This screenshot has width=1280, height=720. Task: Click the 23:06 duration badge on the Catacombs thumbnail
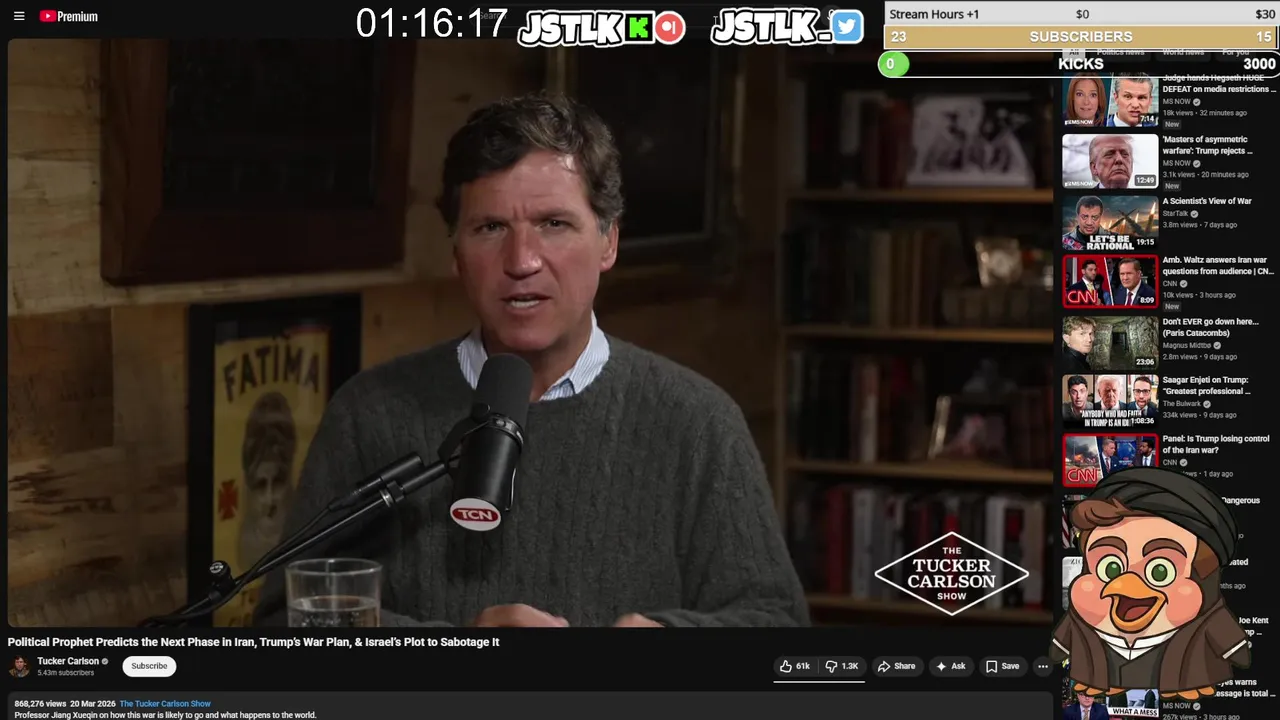click(1145, 362)
